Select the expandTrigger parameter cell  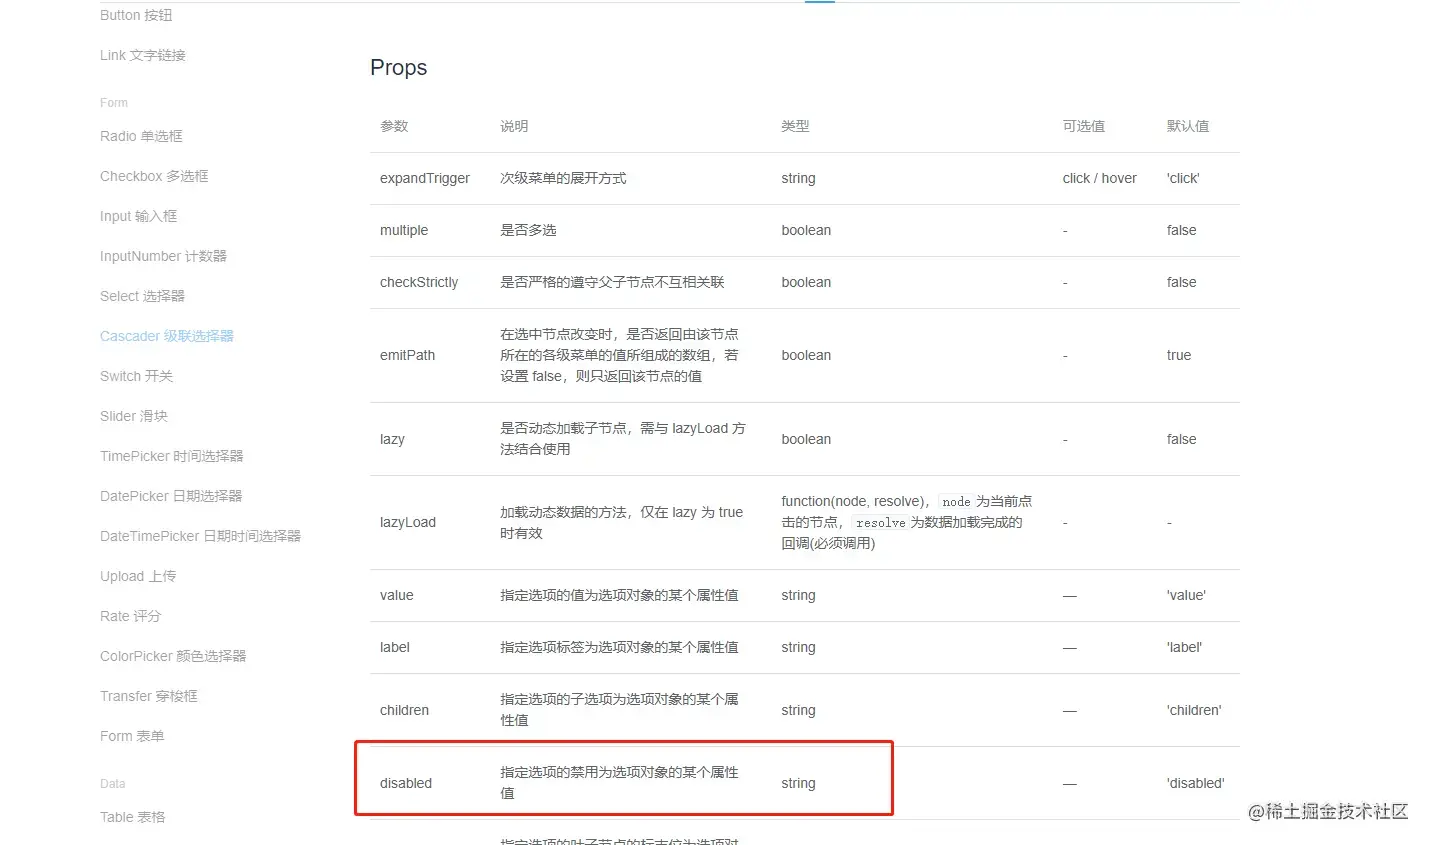(425, 178)
